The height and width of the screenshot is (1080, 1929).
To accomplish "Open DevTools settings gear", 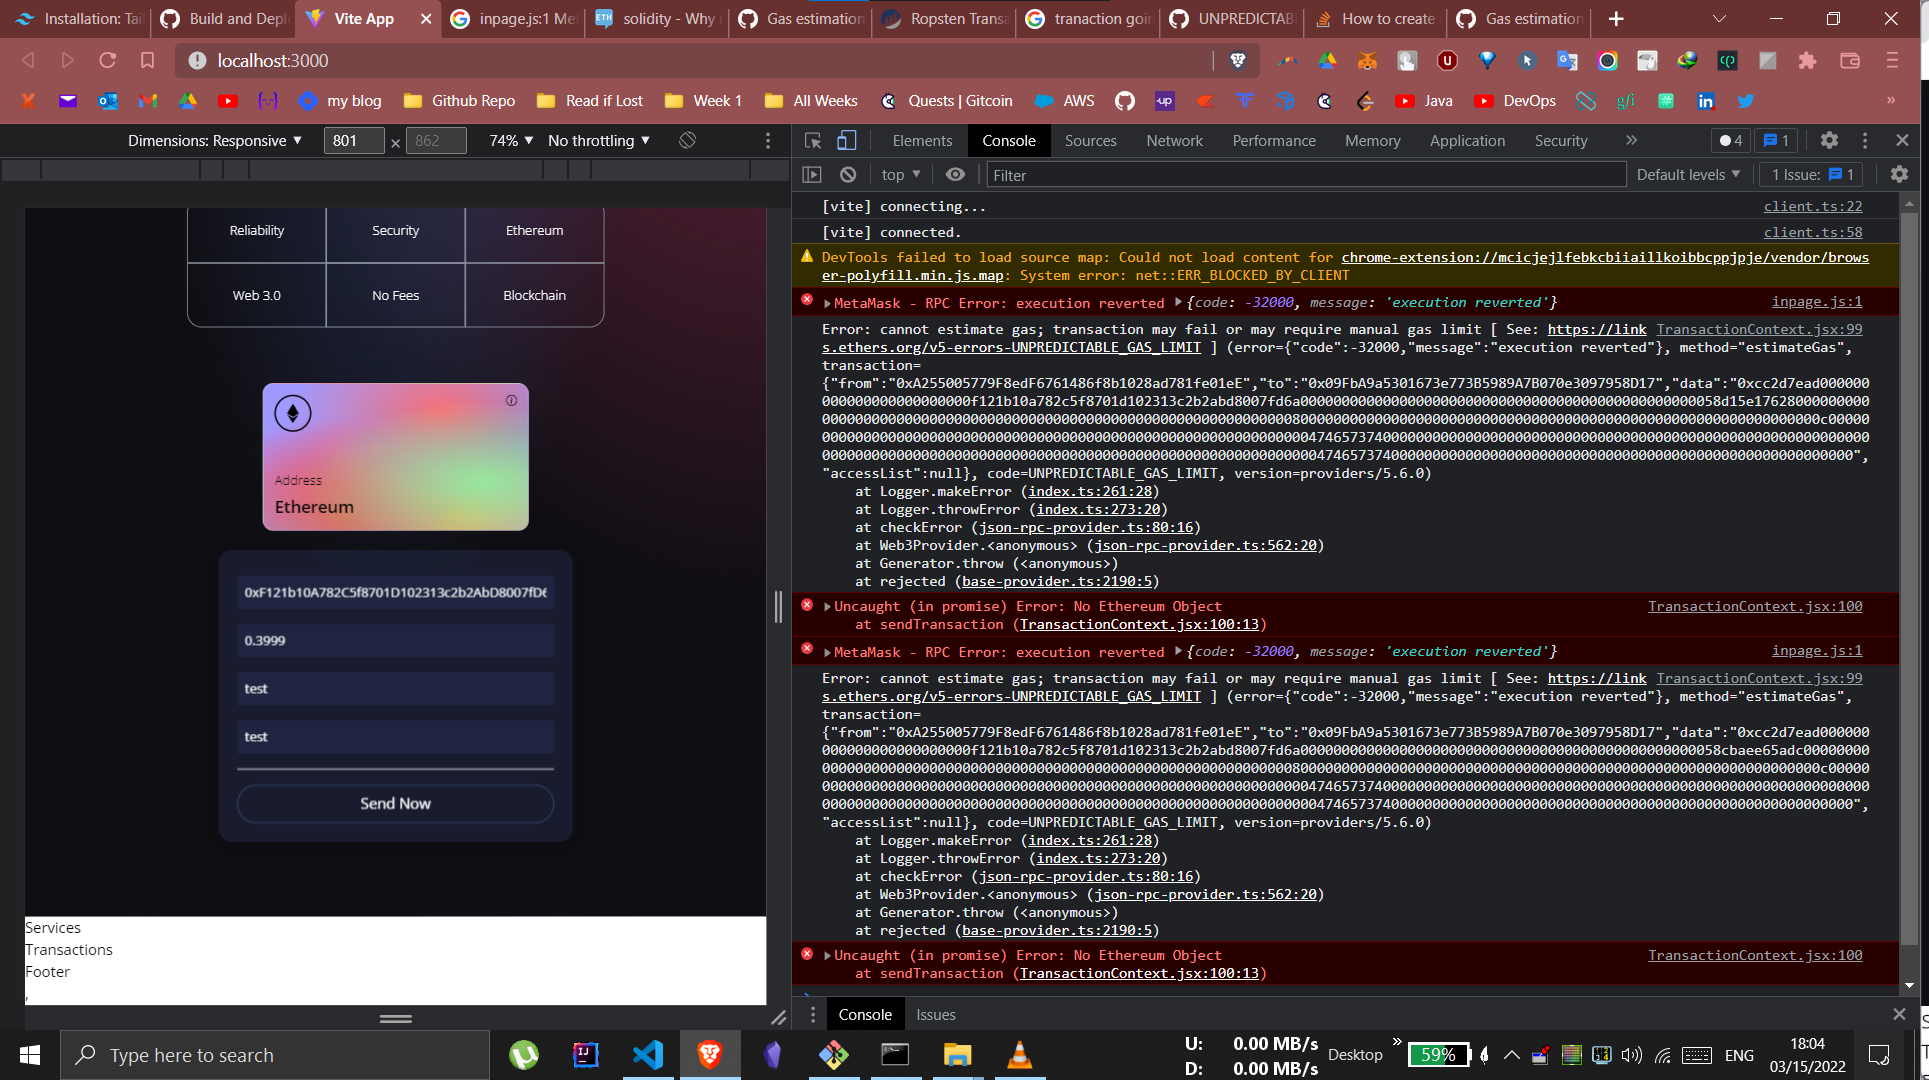I will click(1829, 140).
